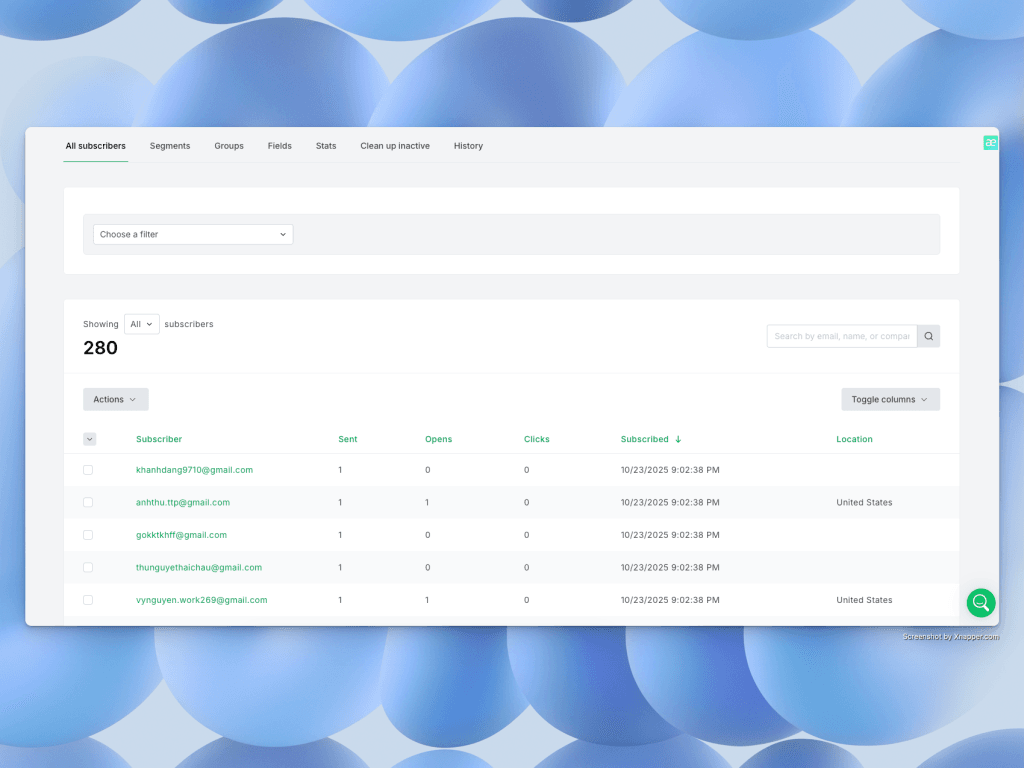Screen dimensions: 1024x768
Task: Open the Clean up inactive tab
Action: [395, 146]
